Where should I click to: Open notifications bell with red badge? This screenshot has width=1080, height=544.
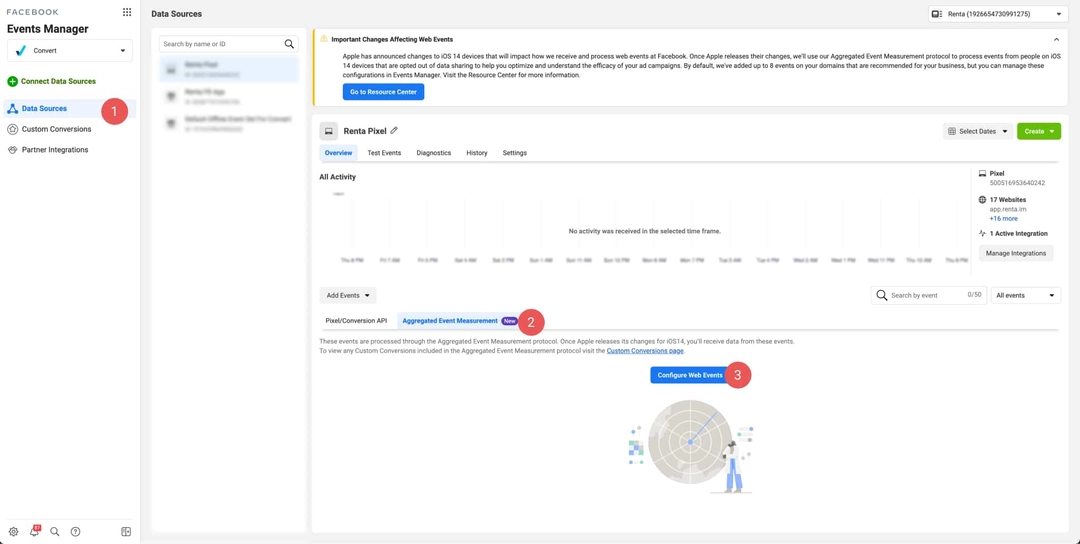coord(34,531)
